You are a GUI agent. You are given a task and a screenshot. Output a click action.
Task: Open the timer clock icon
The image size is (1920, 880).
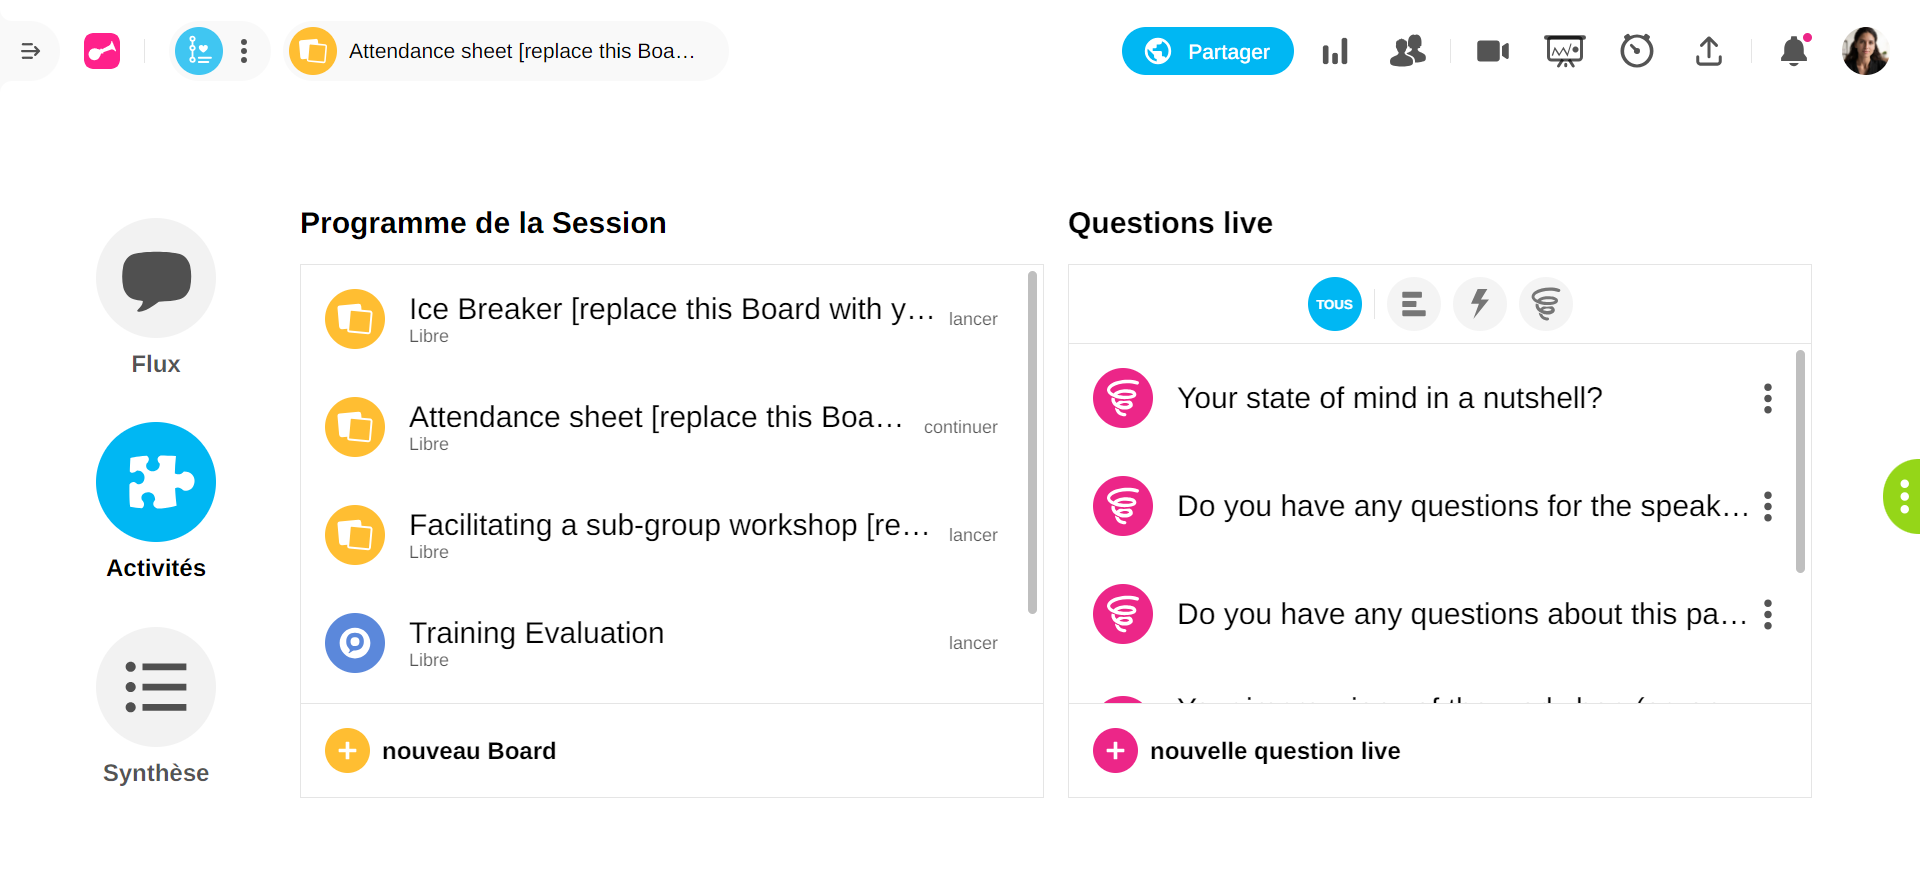1636,51
